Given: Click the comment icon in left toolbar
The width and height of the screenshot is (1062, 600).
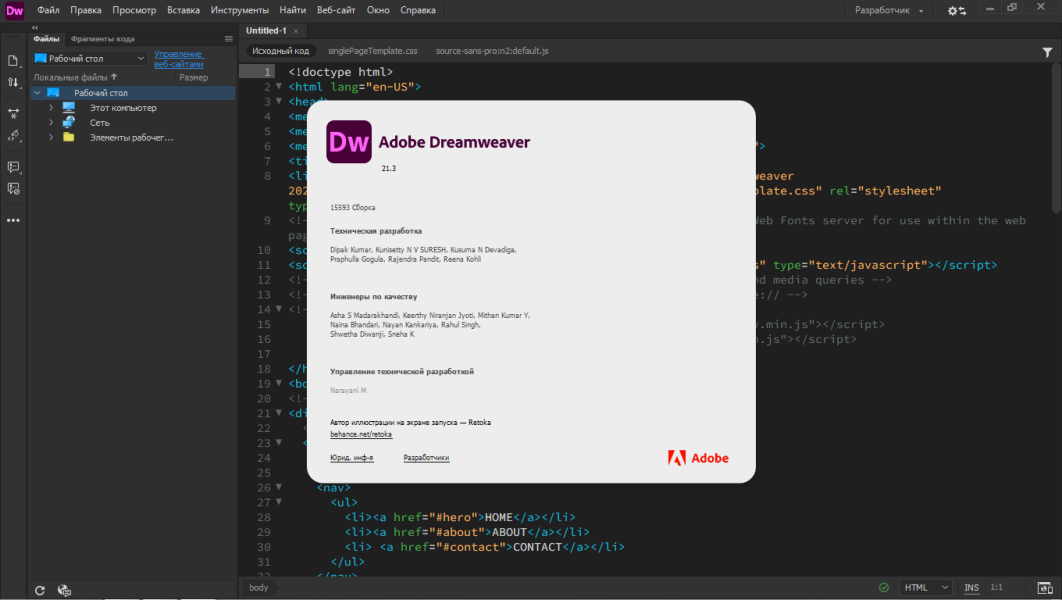Looking at the screenshot, I should coord(13,167).
